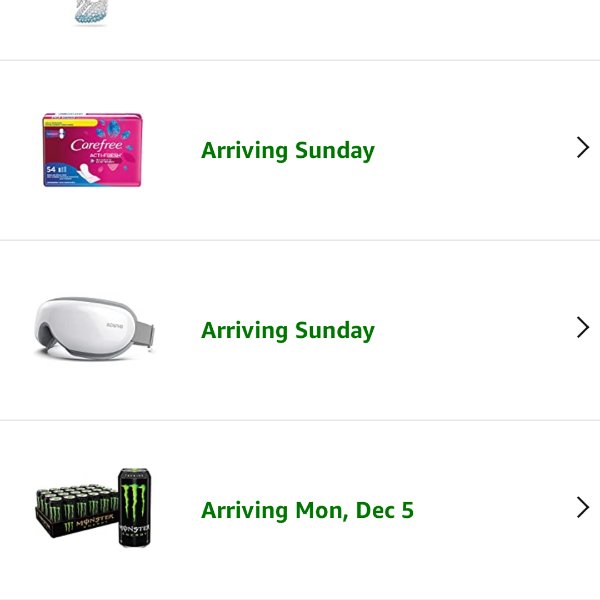Expand the eye massager order arrow

click(583, 328)
